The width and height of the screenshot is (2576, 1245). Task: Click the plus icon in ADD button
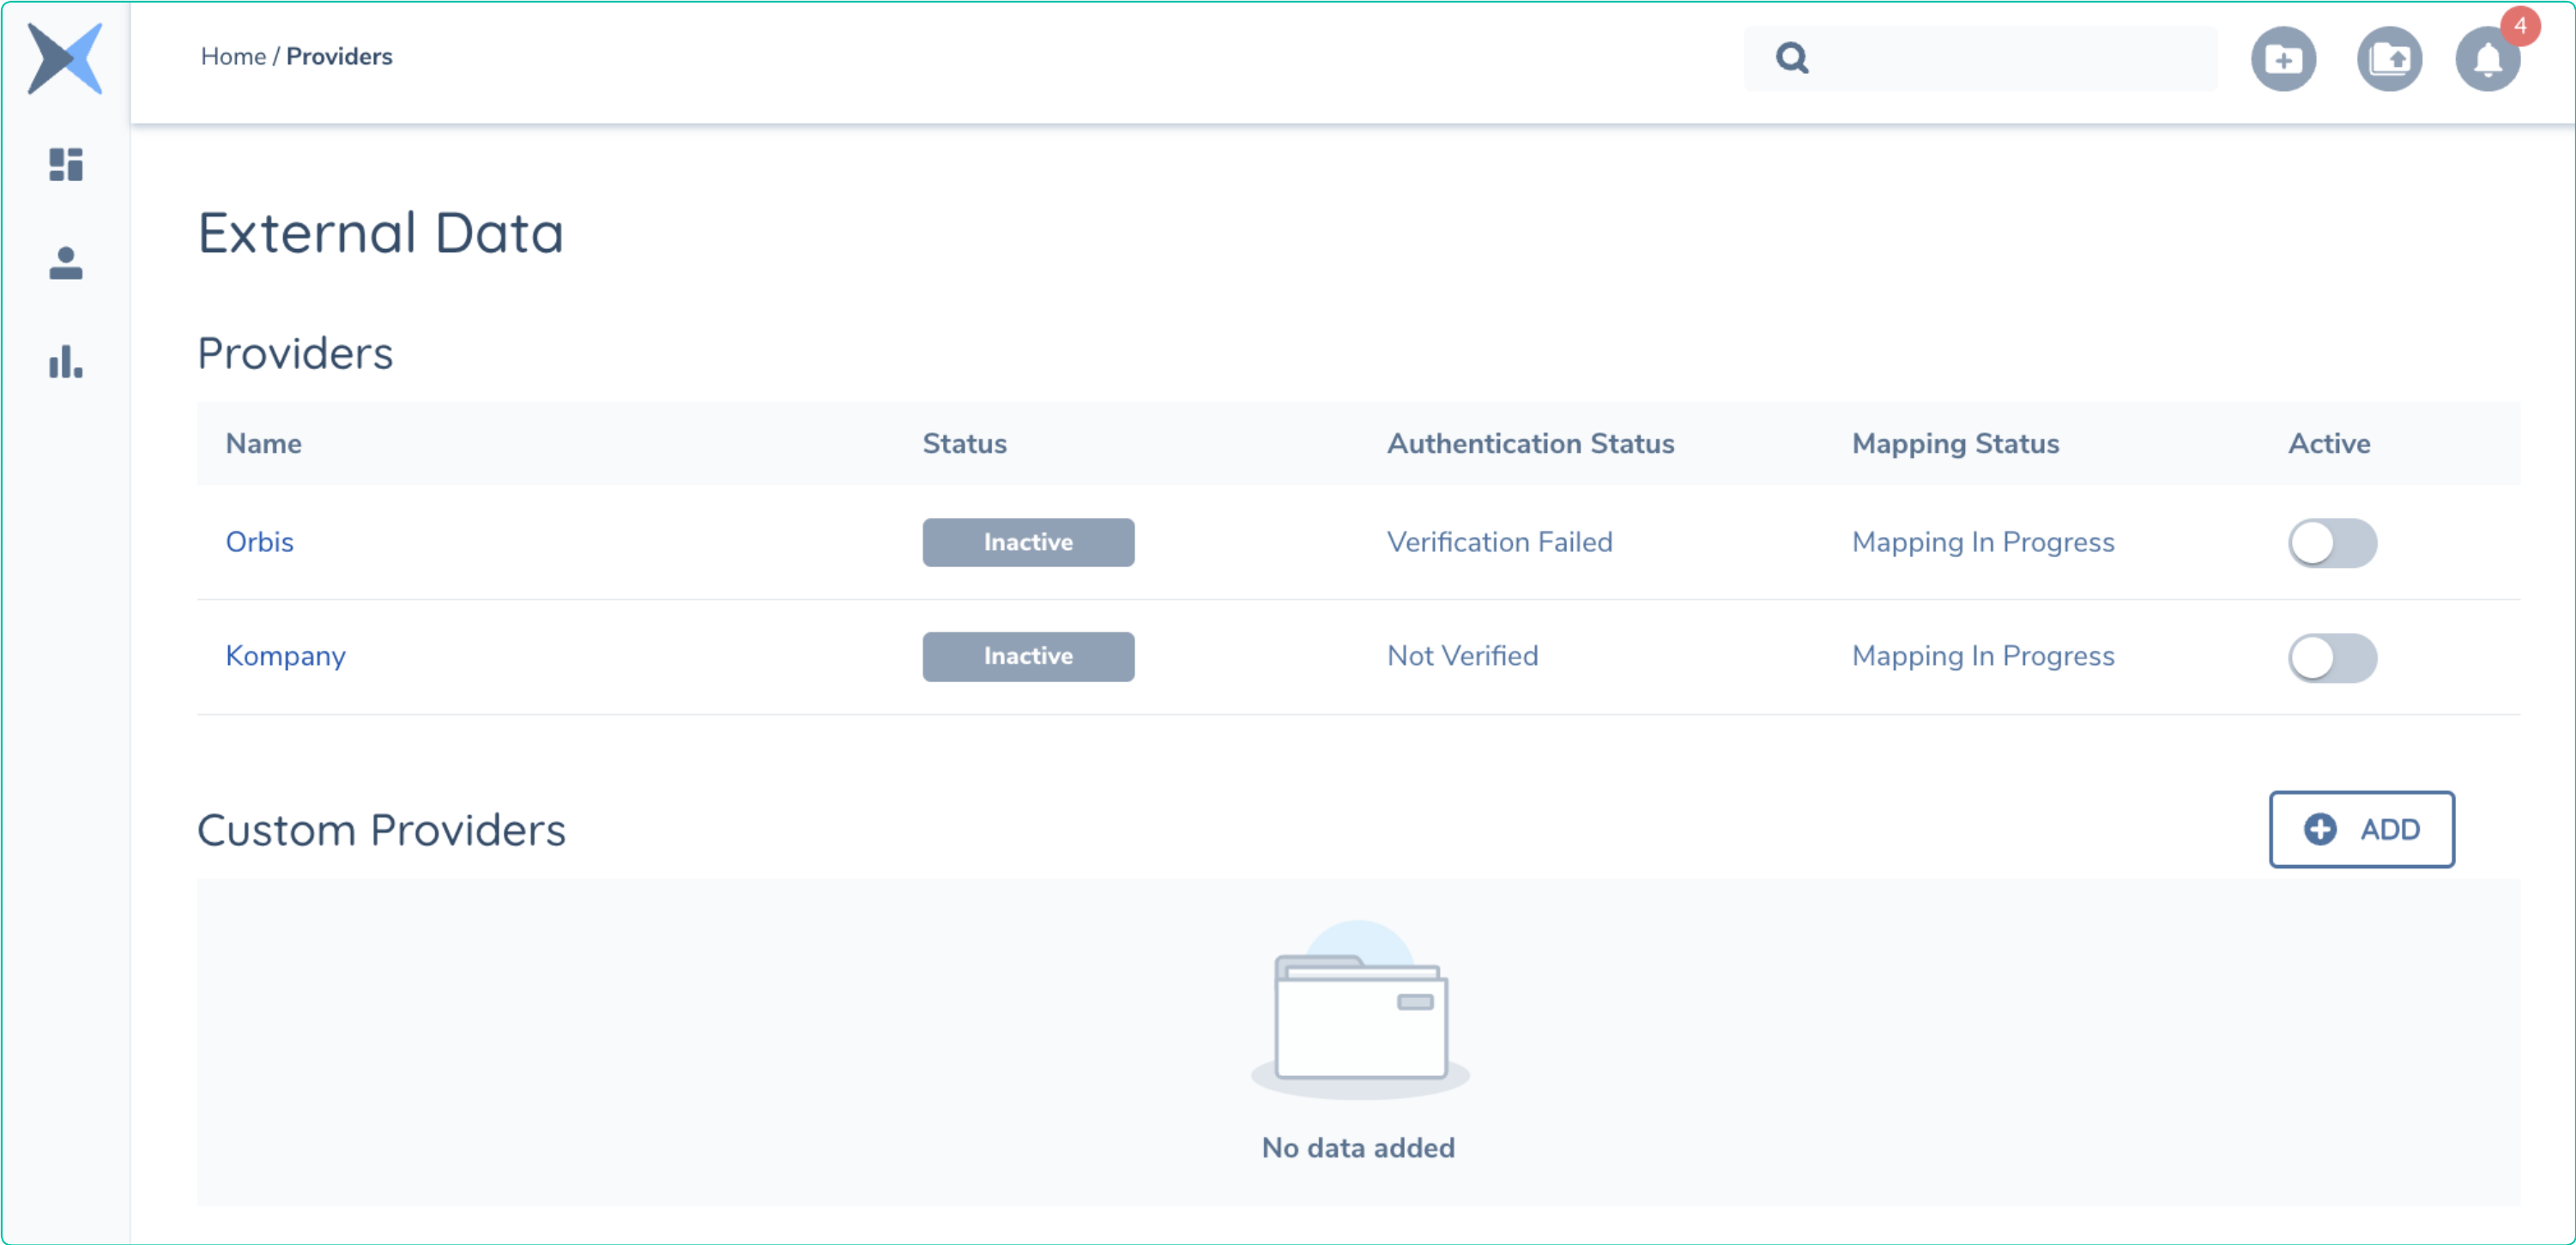coord(2320,829)
